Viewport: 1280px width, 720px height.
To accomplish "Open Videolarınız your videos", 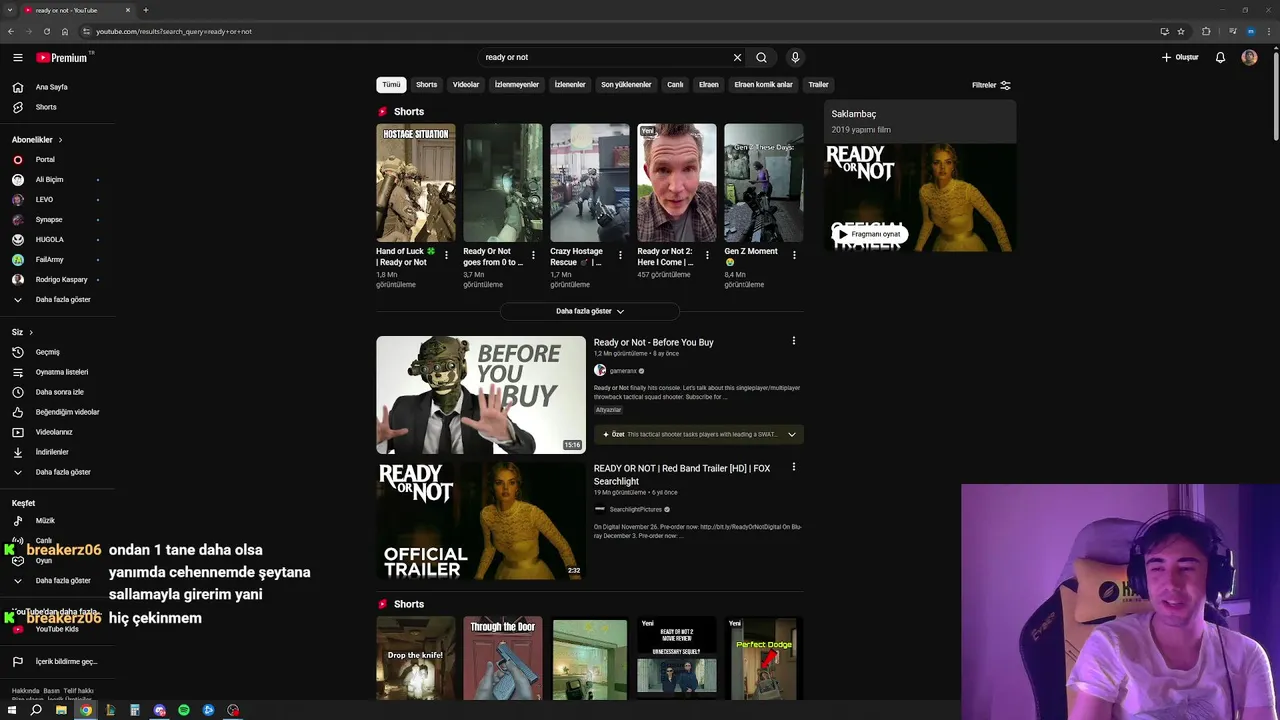I will [56, 432].
